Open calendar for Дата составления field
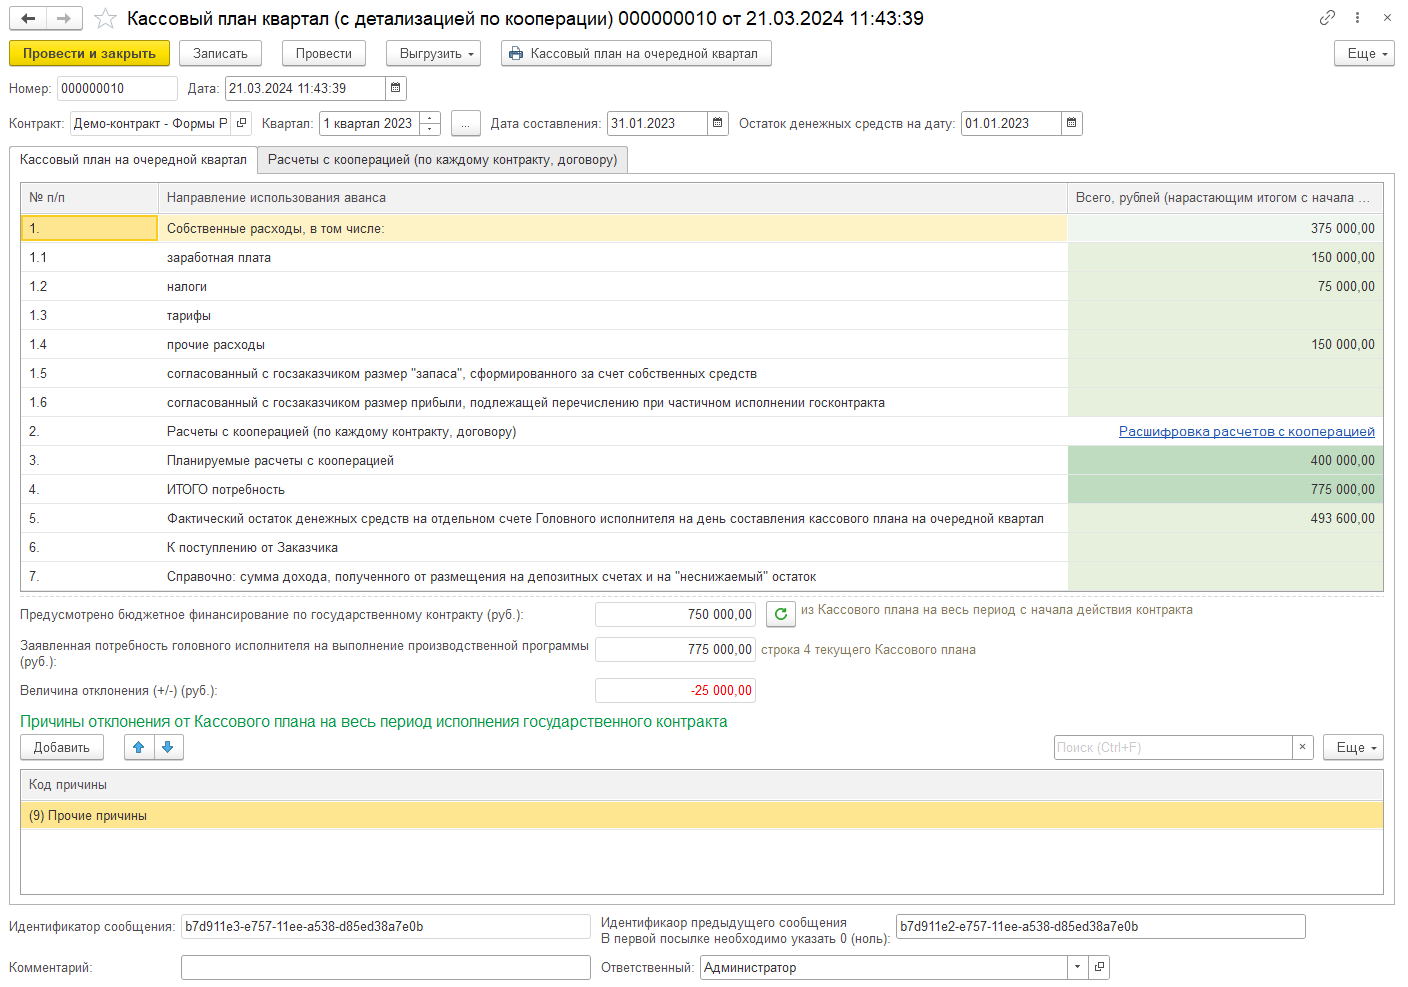The height and width of the screenshot is (987, 1408). [718, 123]
